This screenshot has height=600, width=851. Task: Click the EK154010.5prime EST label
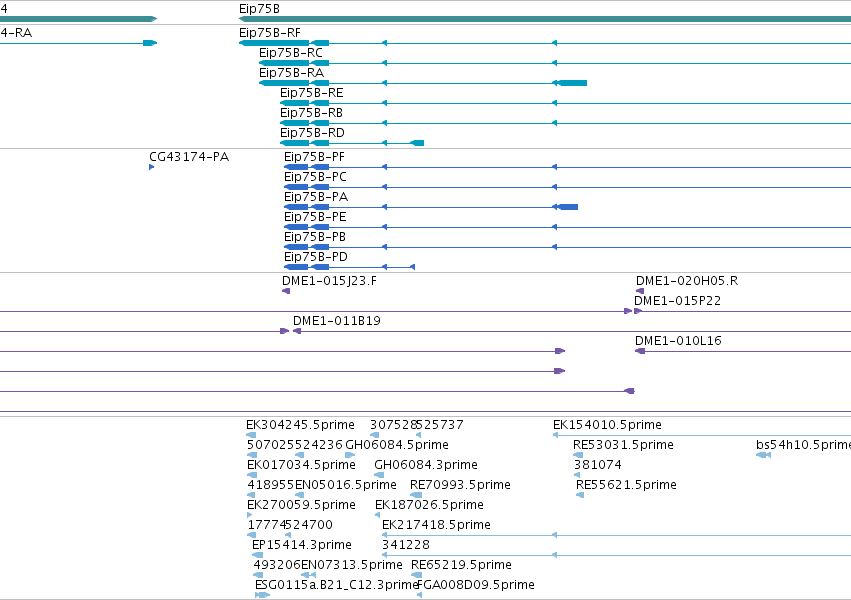coord(607,425)
